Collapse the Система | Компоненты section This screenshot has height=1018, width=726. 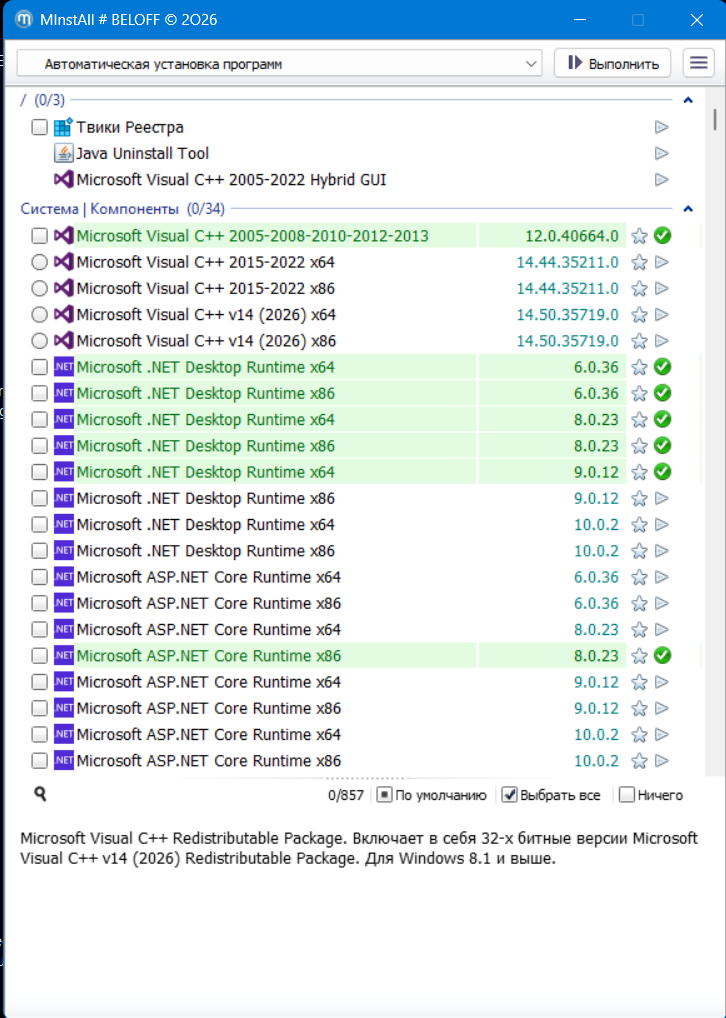[x=688, y=209]
